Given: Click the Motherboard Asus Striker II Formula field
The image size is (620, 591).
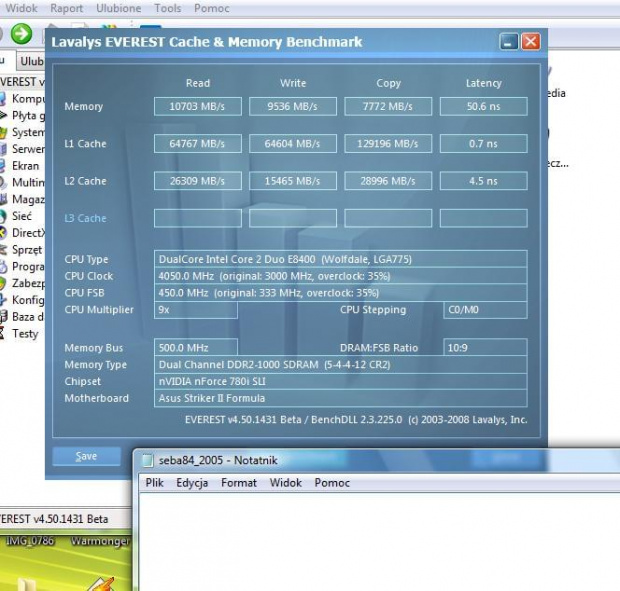Looking at the screenshot, I should [340, 398].
